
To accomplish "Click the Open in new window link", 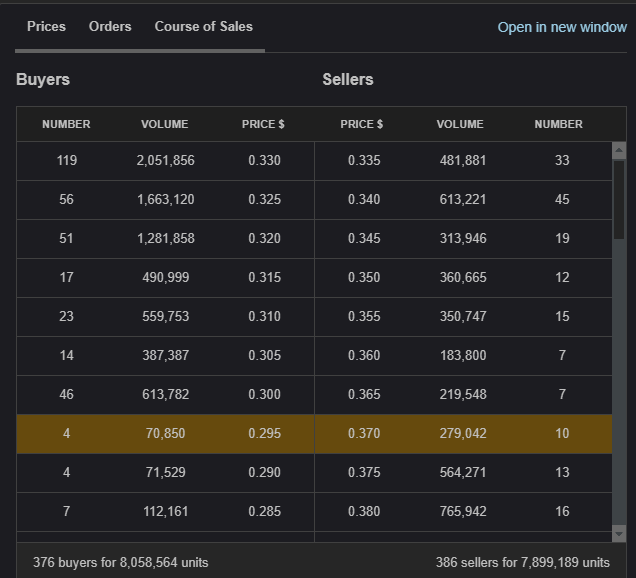I will pos(562,27).
